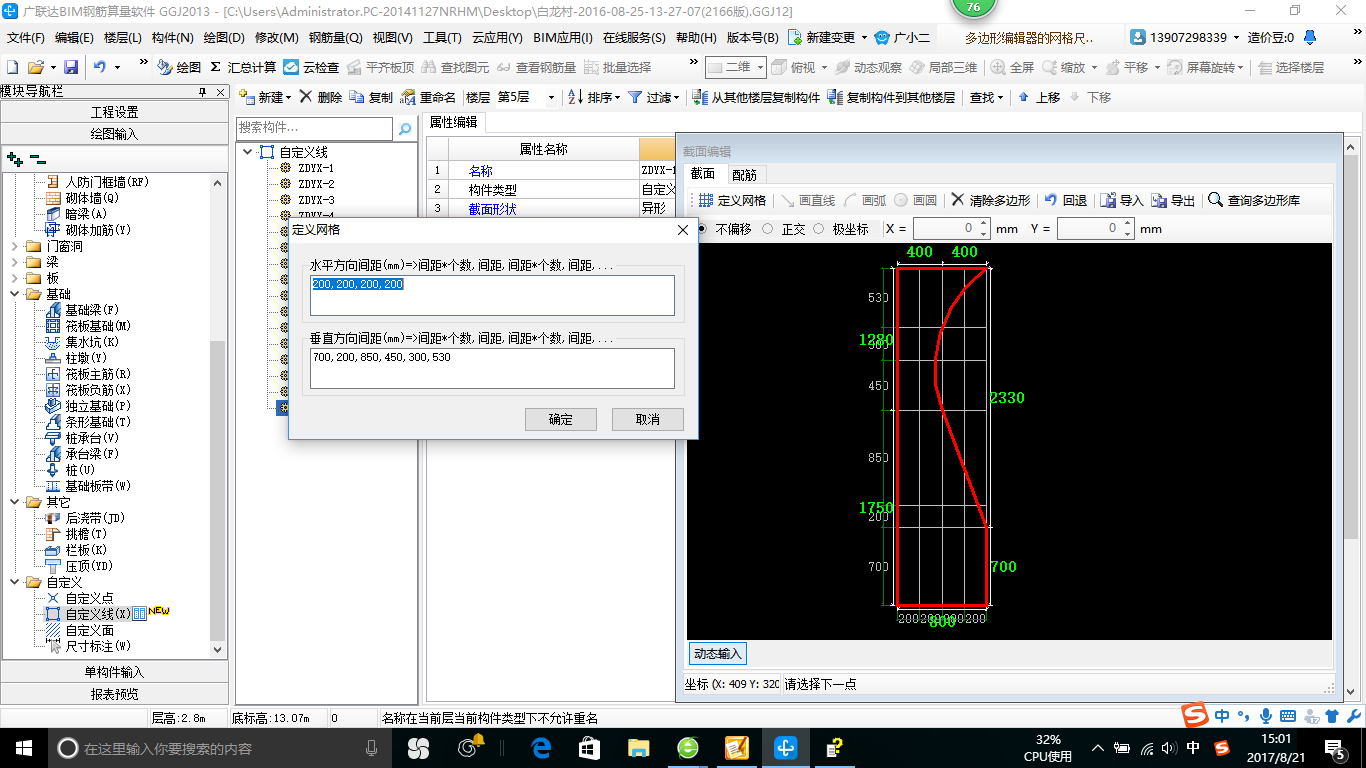Start 云检查 cloud check

(311, 67)
